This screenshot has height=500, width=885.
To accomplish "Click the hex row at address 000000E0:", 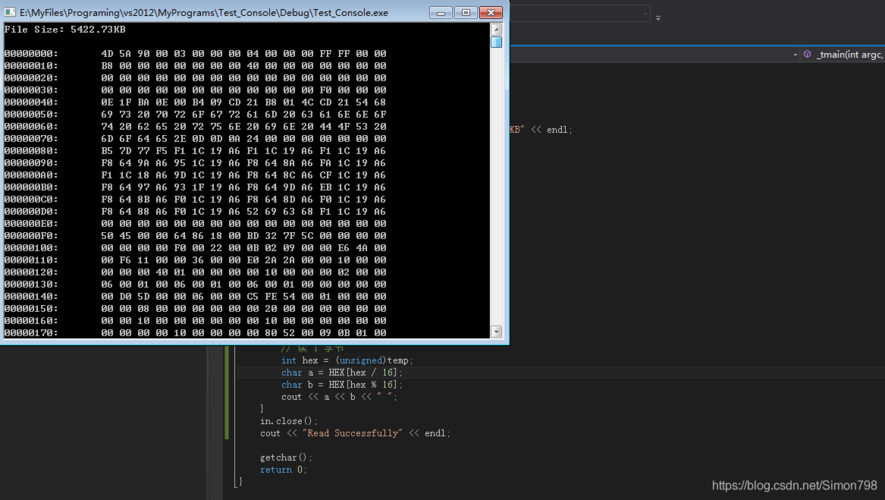I will pyautogui.click(x=195, y=223).
